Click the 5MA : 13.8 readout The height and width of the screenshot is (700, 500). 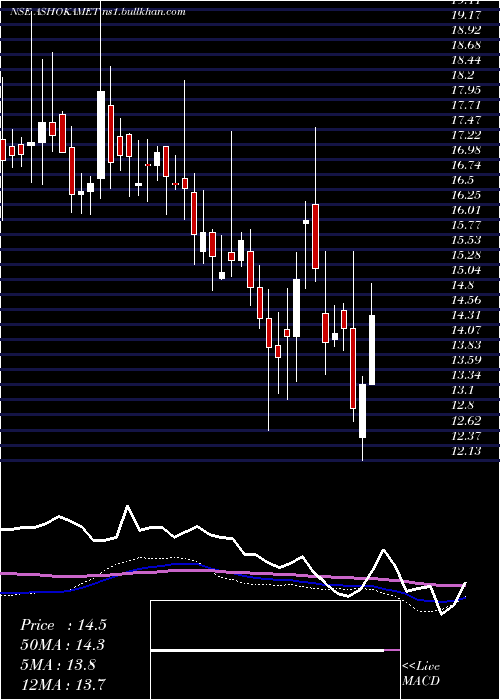tap(58, 665)
